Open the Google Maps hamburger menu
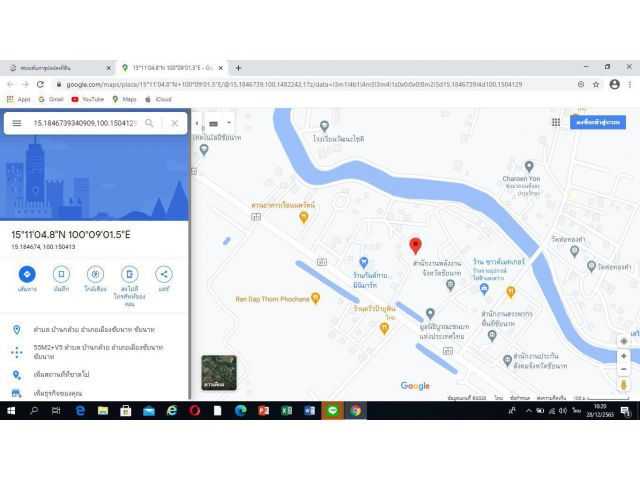This screenshot has height=480, width=640. pos(17,123)
